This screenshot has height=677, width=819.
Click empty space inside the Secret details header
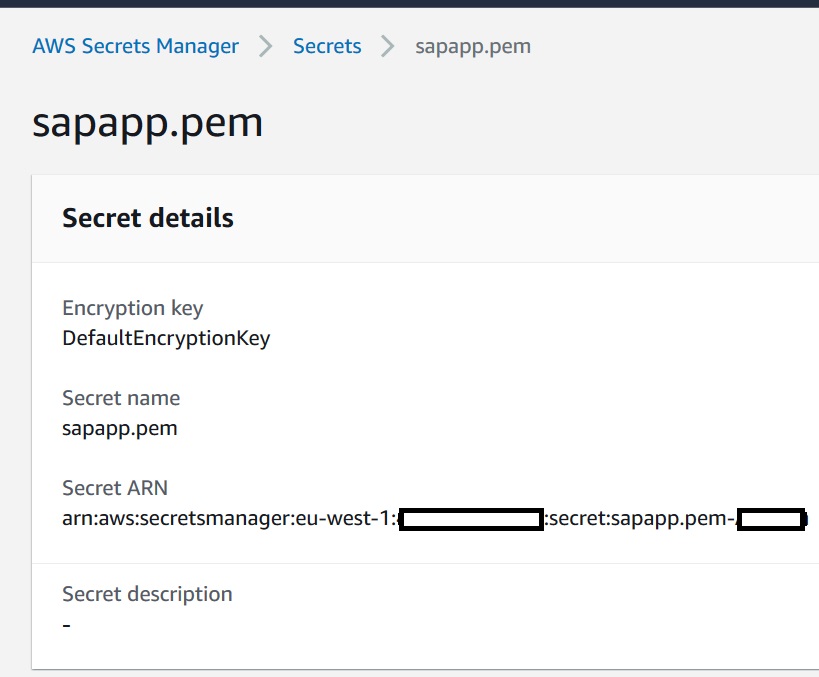pos(522,218)
